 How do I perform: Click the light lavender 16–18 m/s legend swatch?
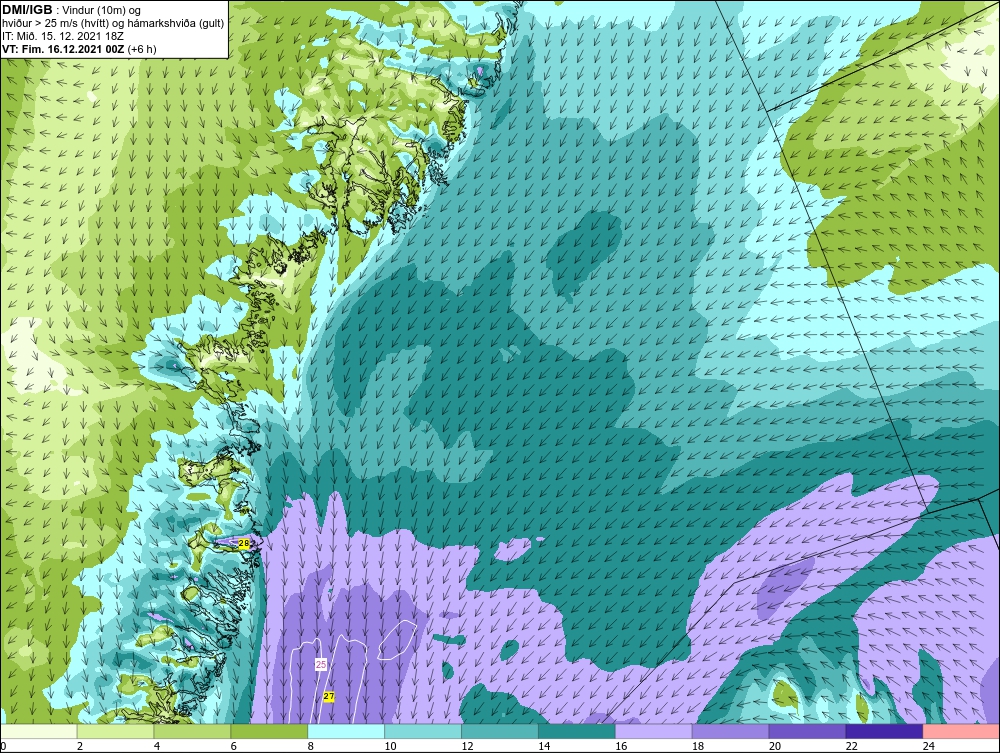coord(654,731)
